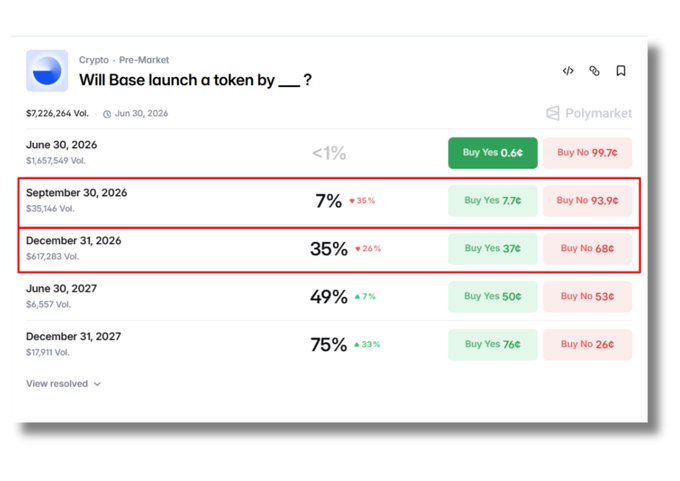Buy No at 99.7¢ for June 30, 2026

tap(587, 153)
